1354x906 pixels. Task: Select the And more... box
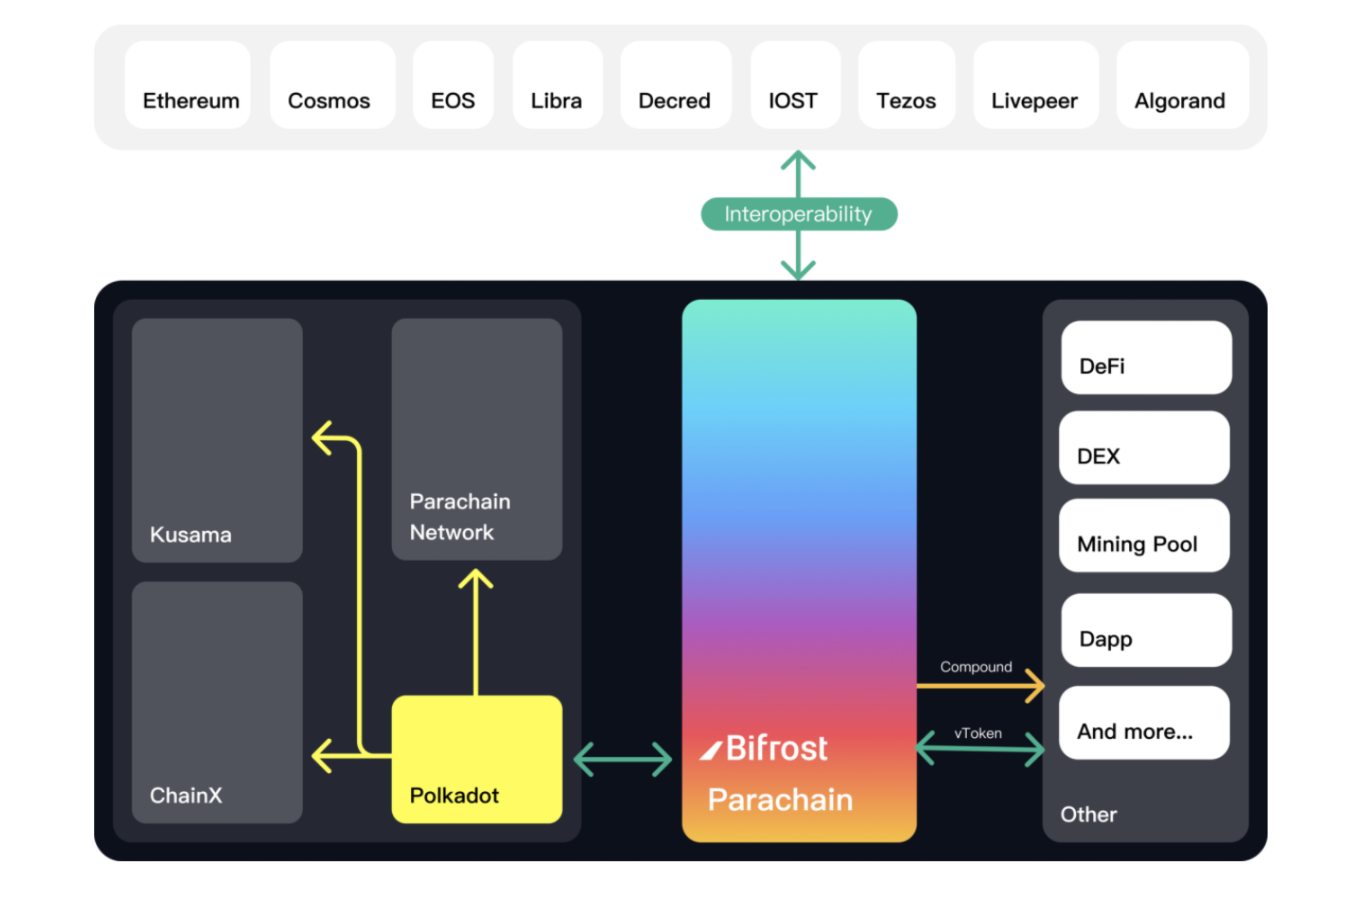[1144, 722]
